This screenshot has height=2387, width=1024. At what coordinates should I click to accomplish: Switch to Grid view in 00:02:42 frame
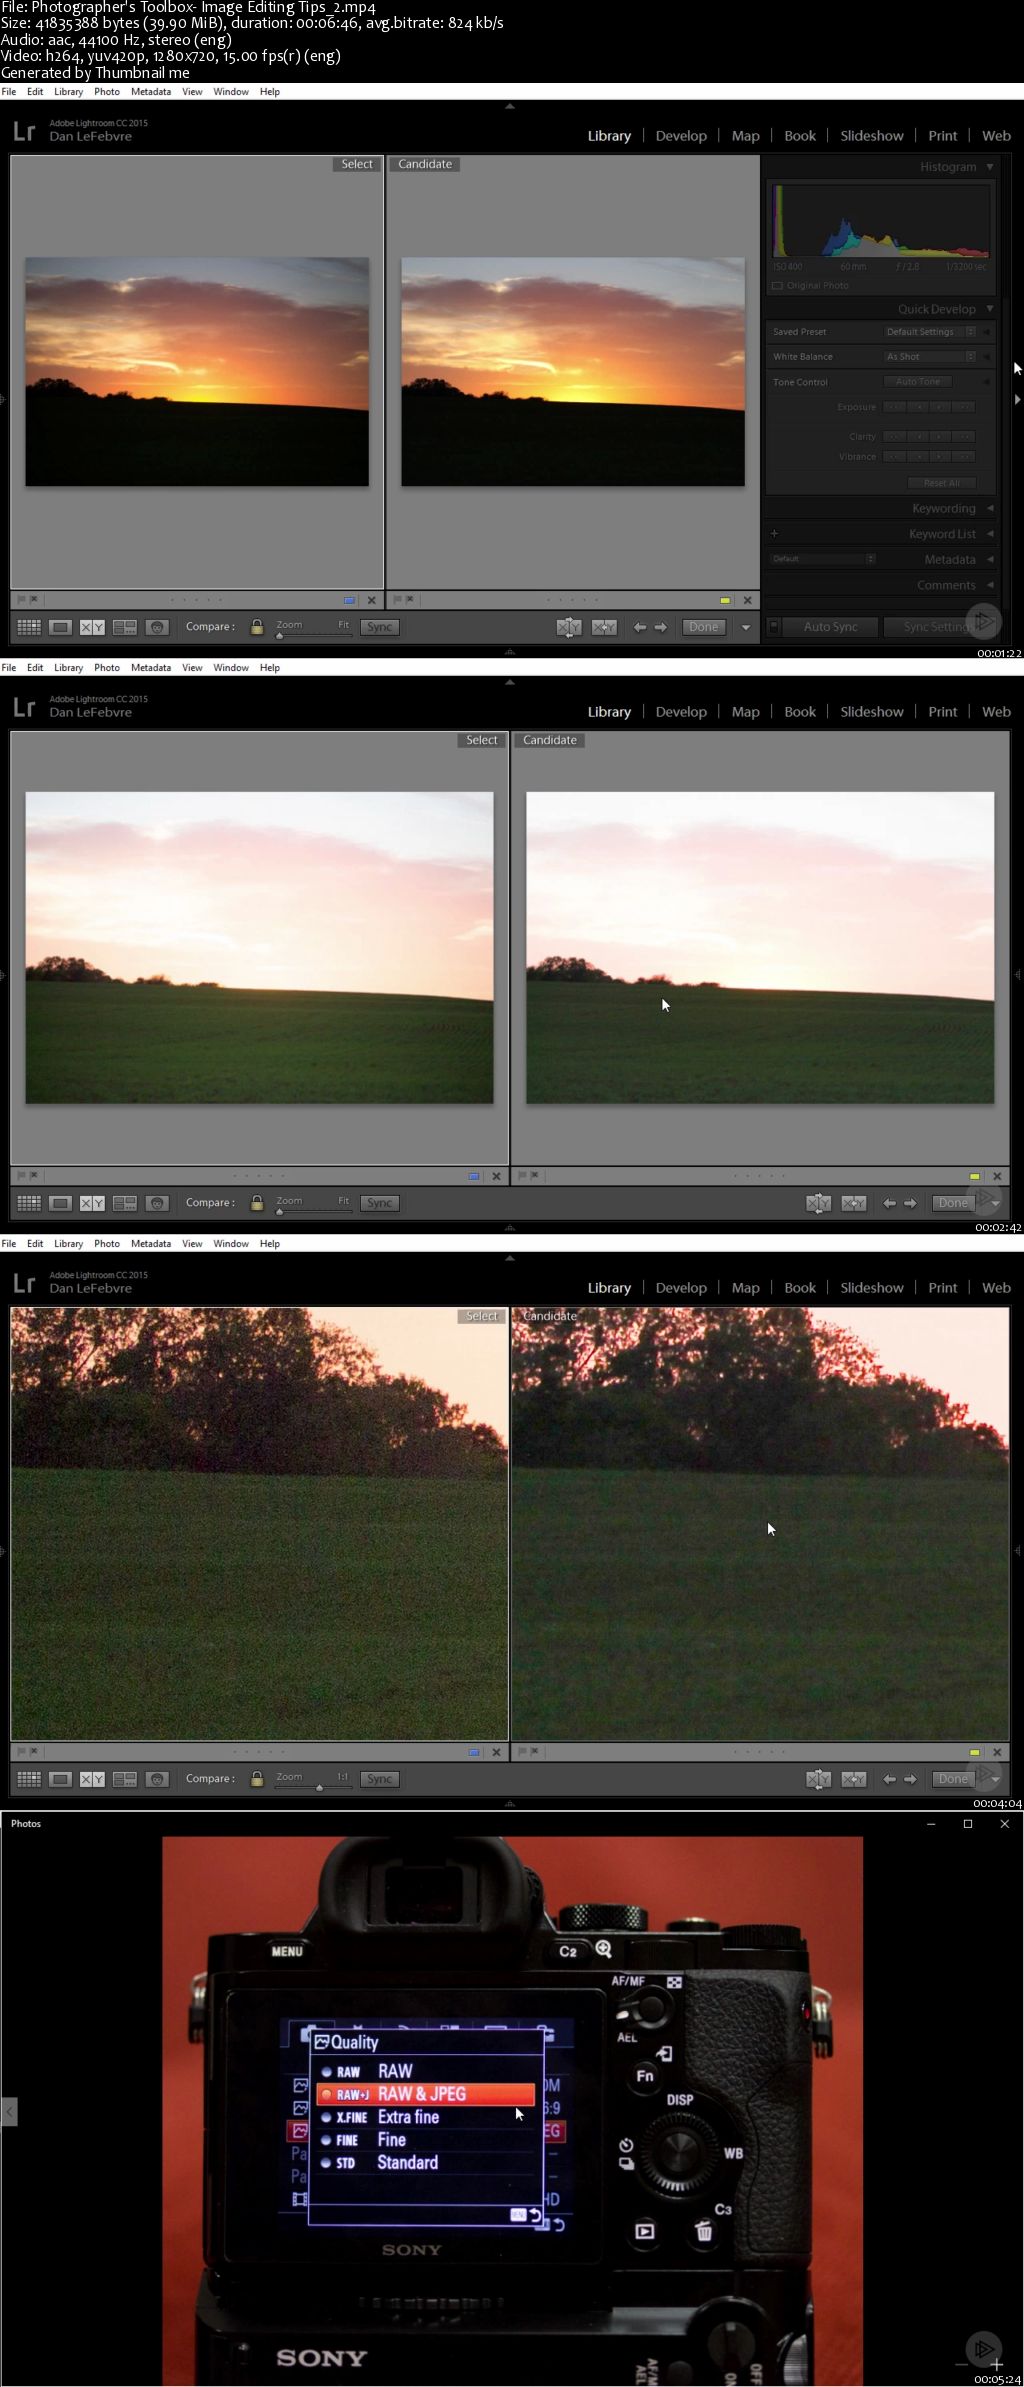click(29, 1203)
